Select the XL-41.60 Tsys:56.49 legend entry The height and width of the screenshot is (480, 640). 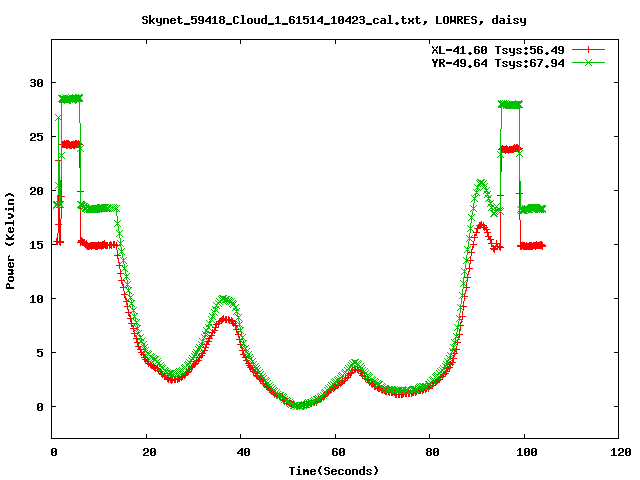click(498, 50)
